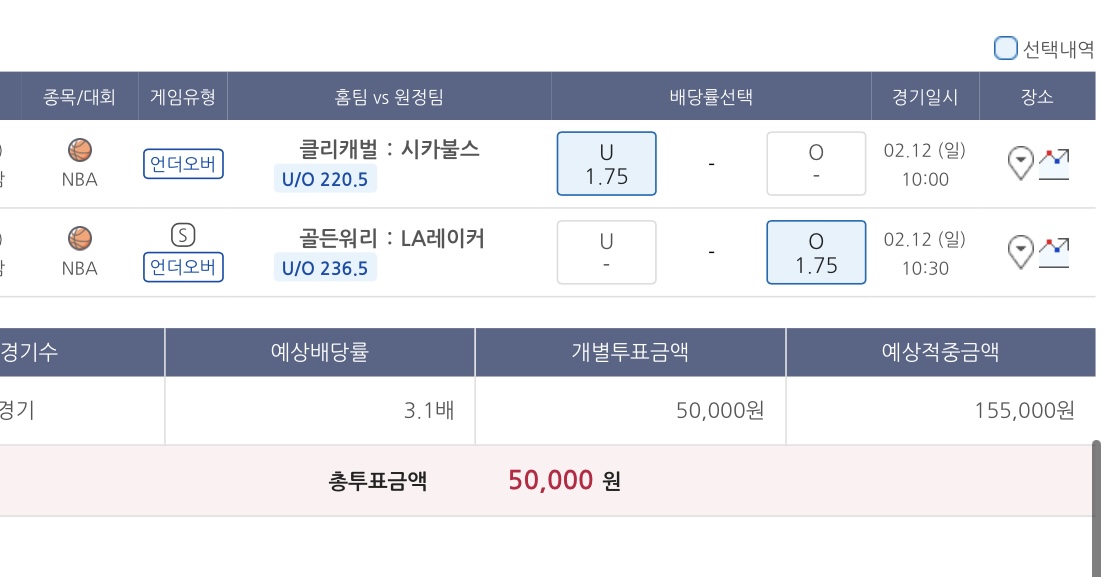Click U/O 220.5 handicap label
This screenshot has height=577, width=1110.
tap(325, 179)
